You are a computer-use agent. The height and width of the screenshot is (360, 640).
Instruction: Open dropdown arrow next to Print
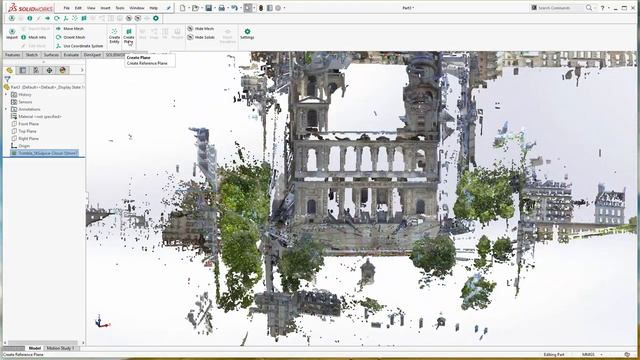click(227, 8)
